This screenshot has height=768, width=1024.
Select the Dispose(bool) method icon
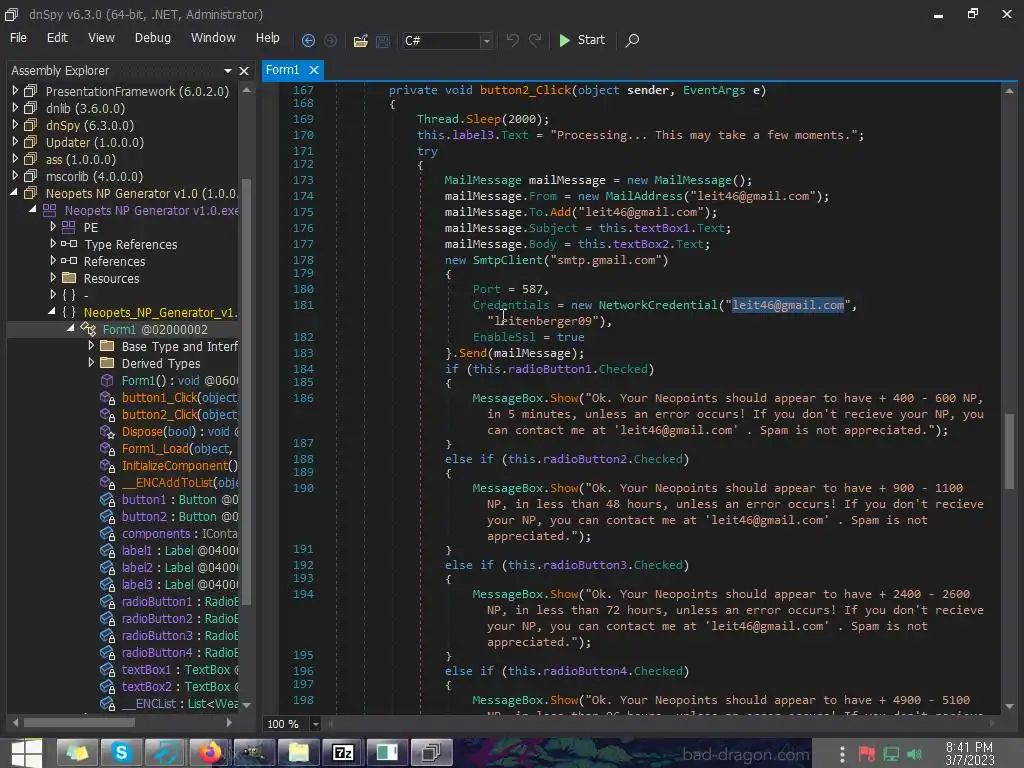(x=107, y=431)
